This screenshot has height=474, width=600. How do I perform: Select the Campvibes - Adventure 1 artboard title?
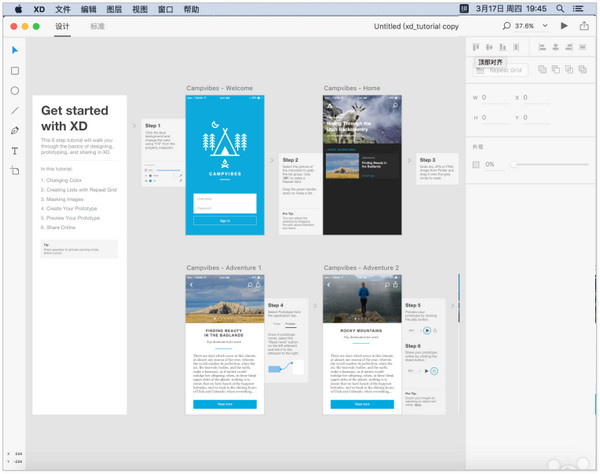(224, 268)
